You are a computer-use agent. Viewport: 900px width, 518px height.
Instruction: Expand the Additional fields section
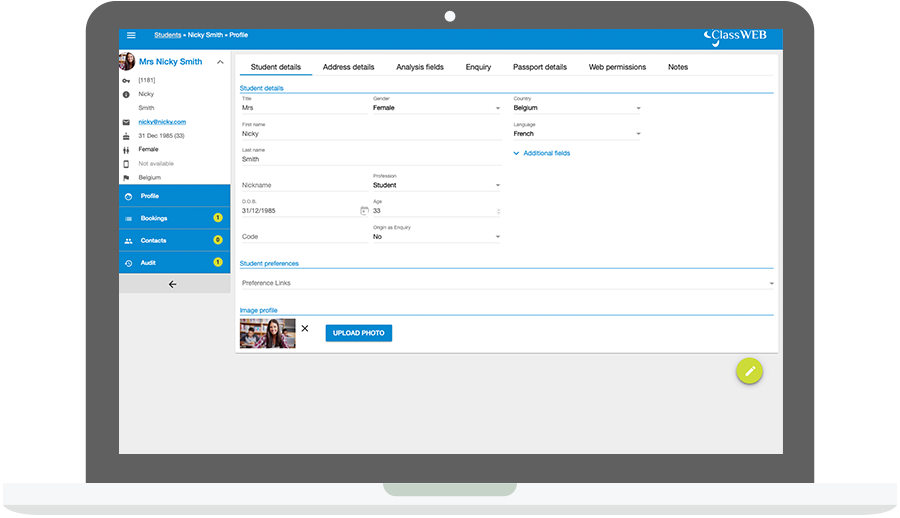click(542, 153)
